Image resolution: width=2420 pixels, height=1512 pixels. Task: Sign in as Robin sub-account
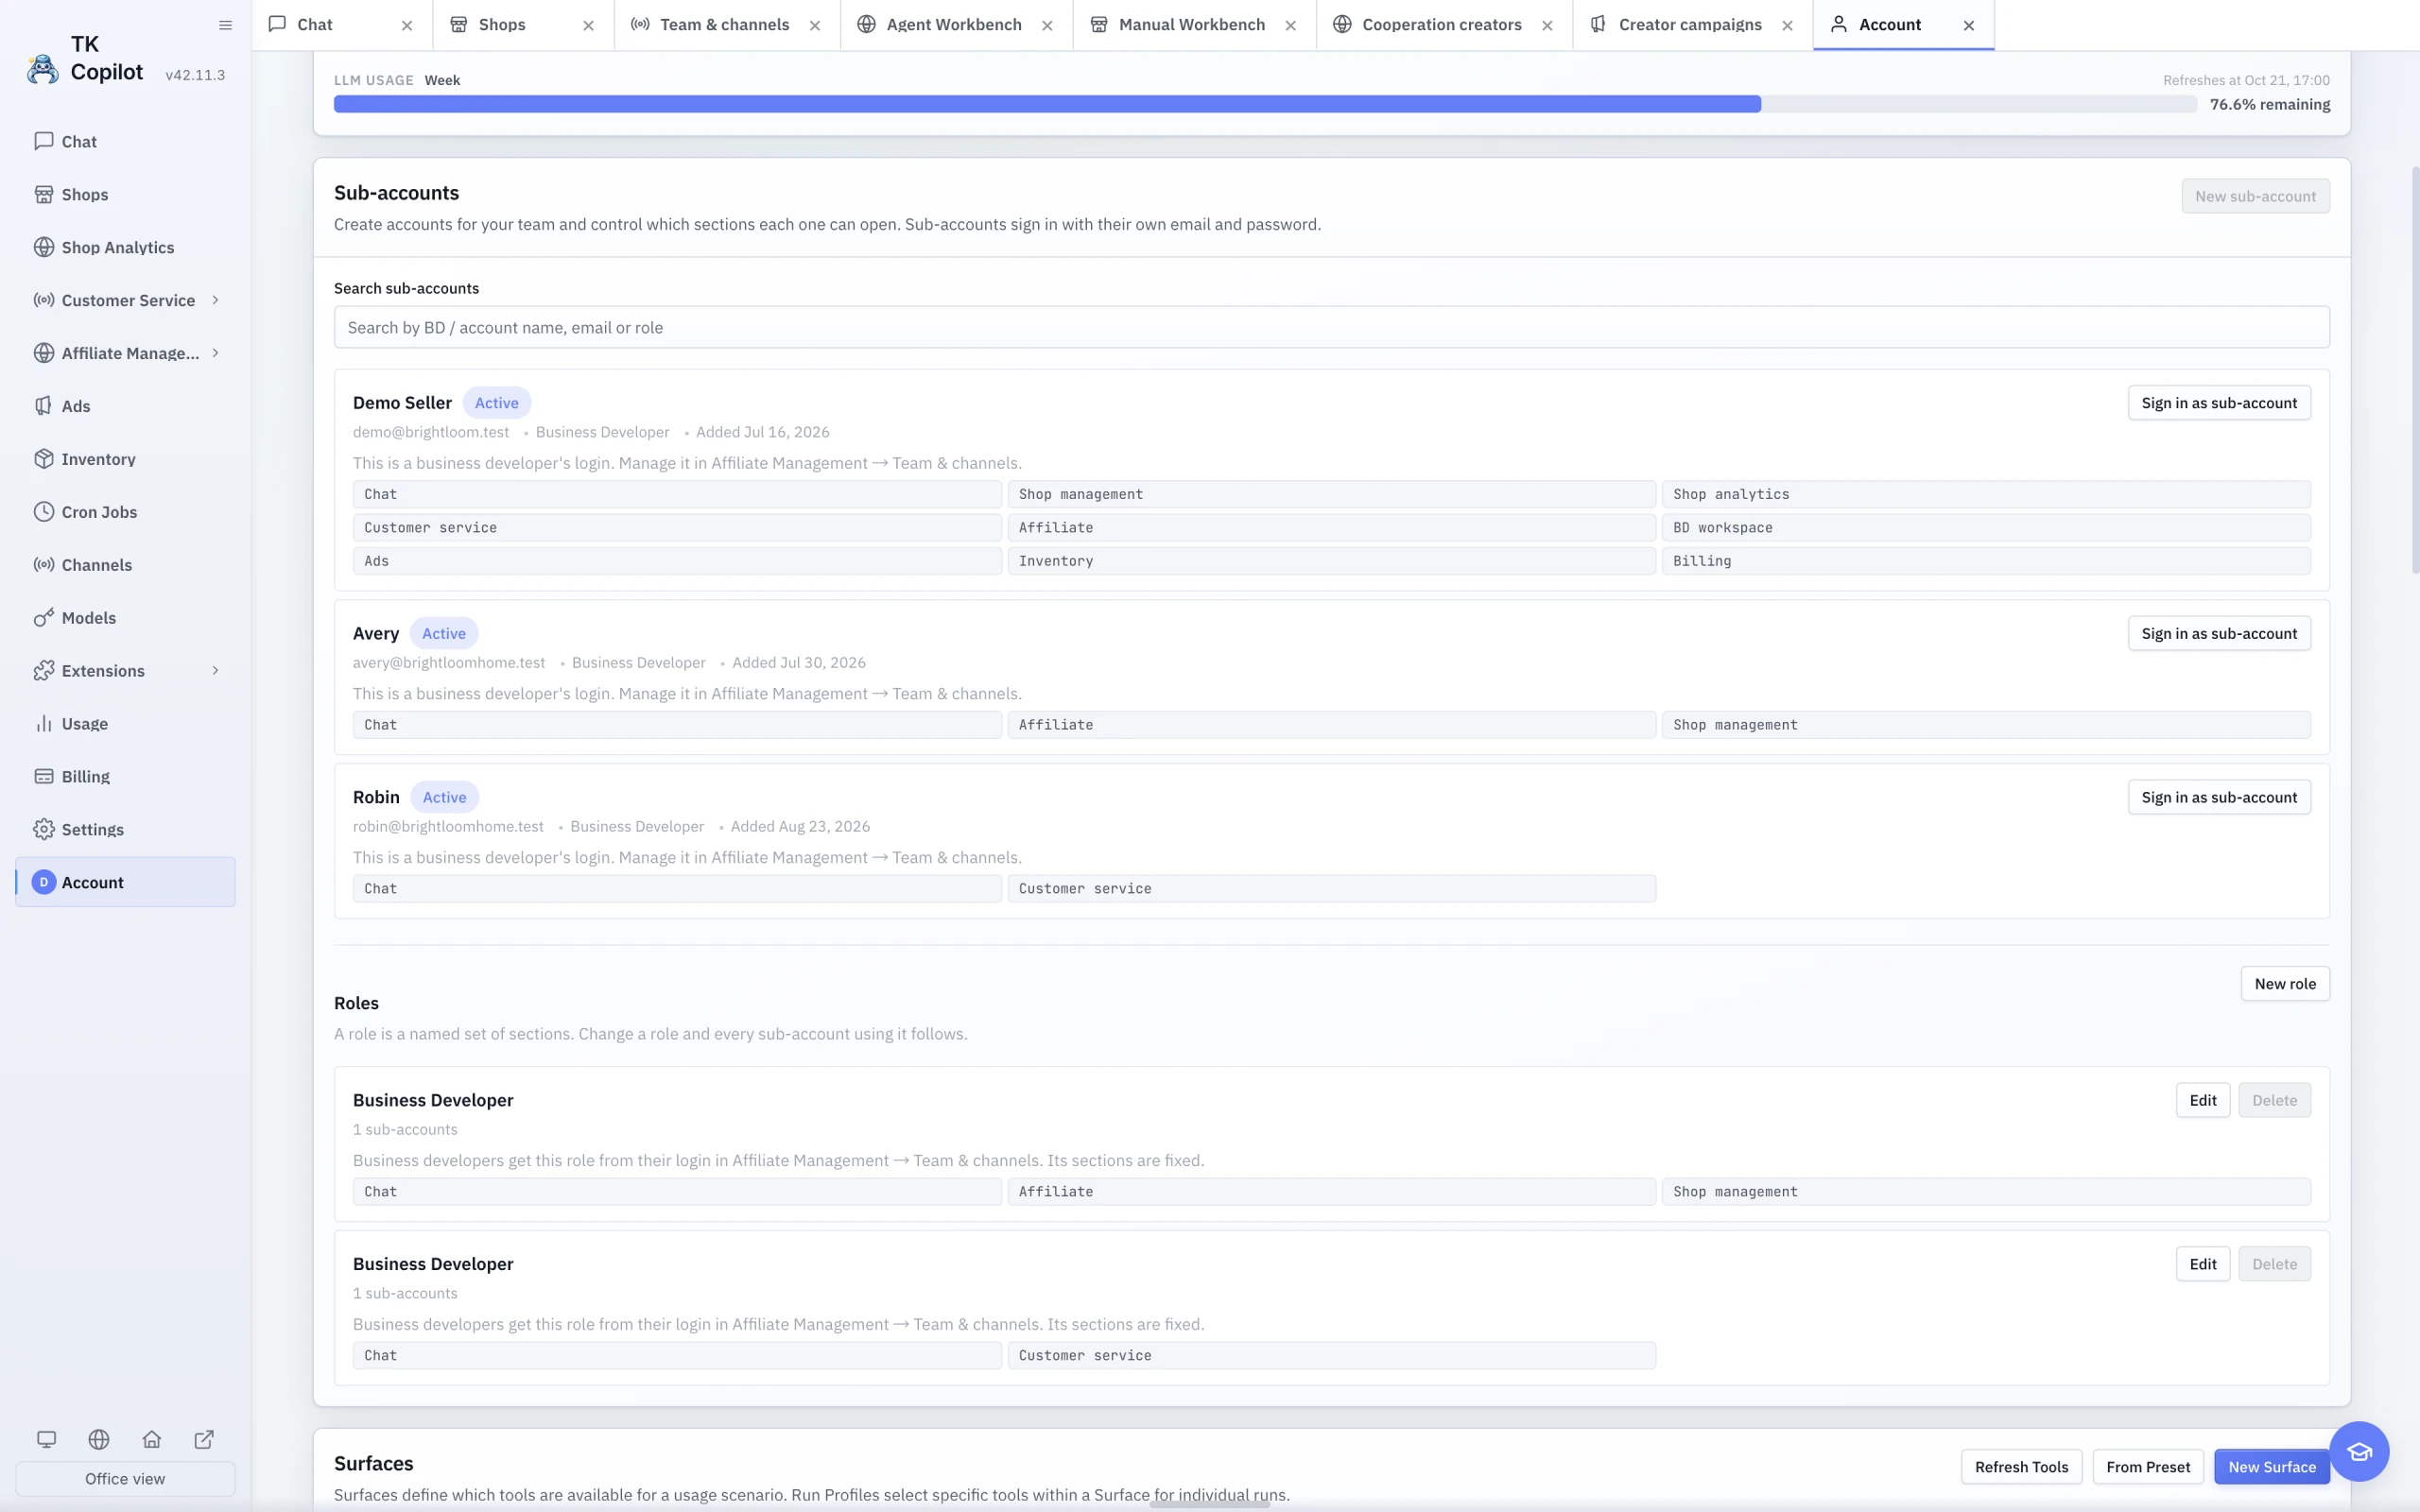(2219, 797)
